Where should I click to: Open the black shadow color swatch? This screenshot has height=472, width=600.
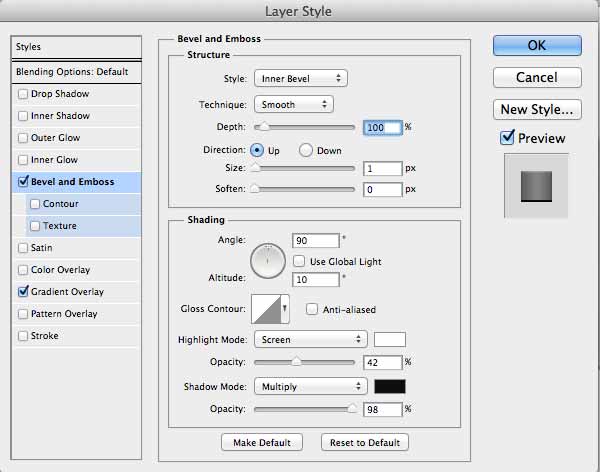tap(390, 387)
